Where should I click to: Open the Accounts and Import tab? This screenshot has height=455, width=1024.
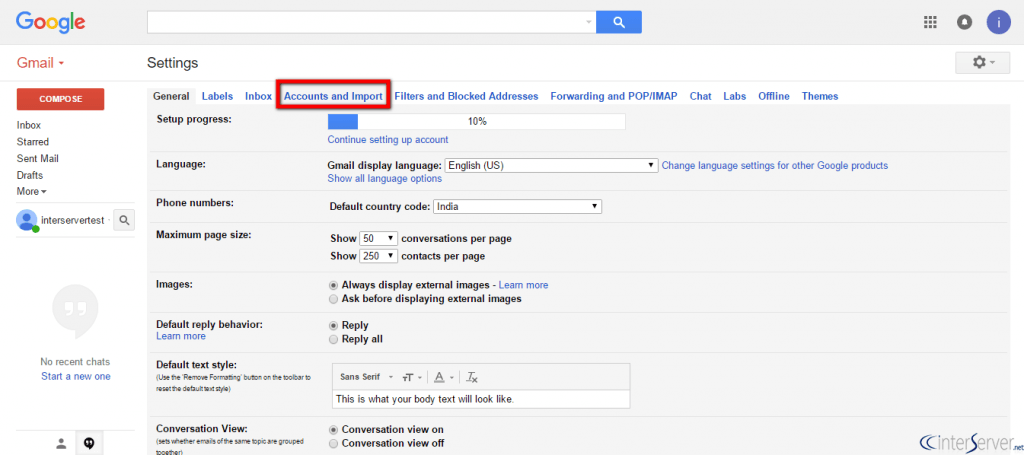pos(333,96)
